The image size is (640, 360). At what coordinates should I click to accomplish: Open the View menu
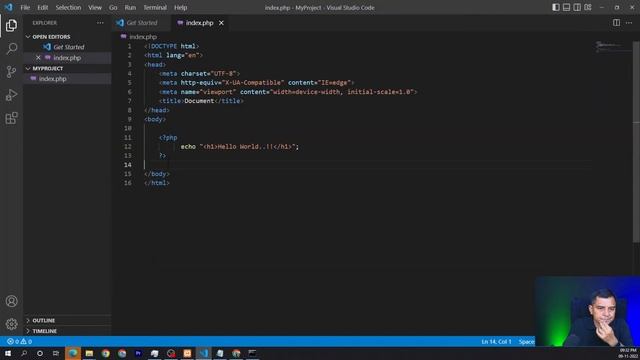tap(95, 7)
